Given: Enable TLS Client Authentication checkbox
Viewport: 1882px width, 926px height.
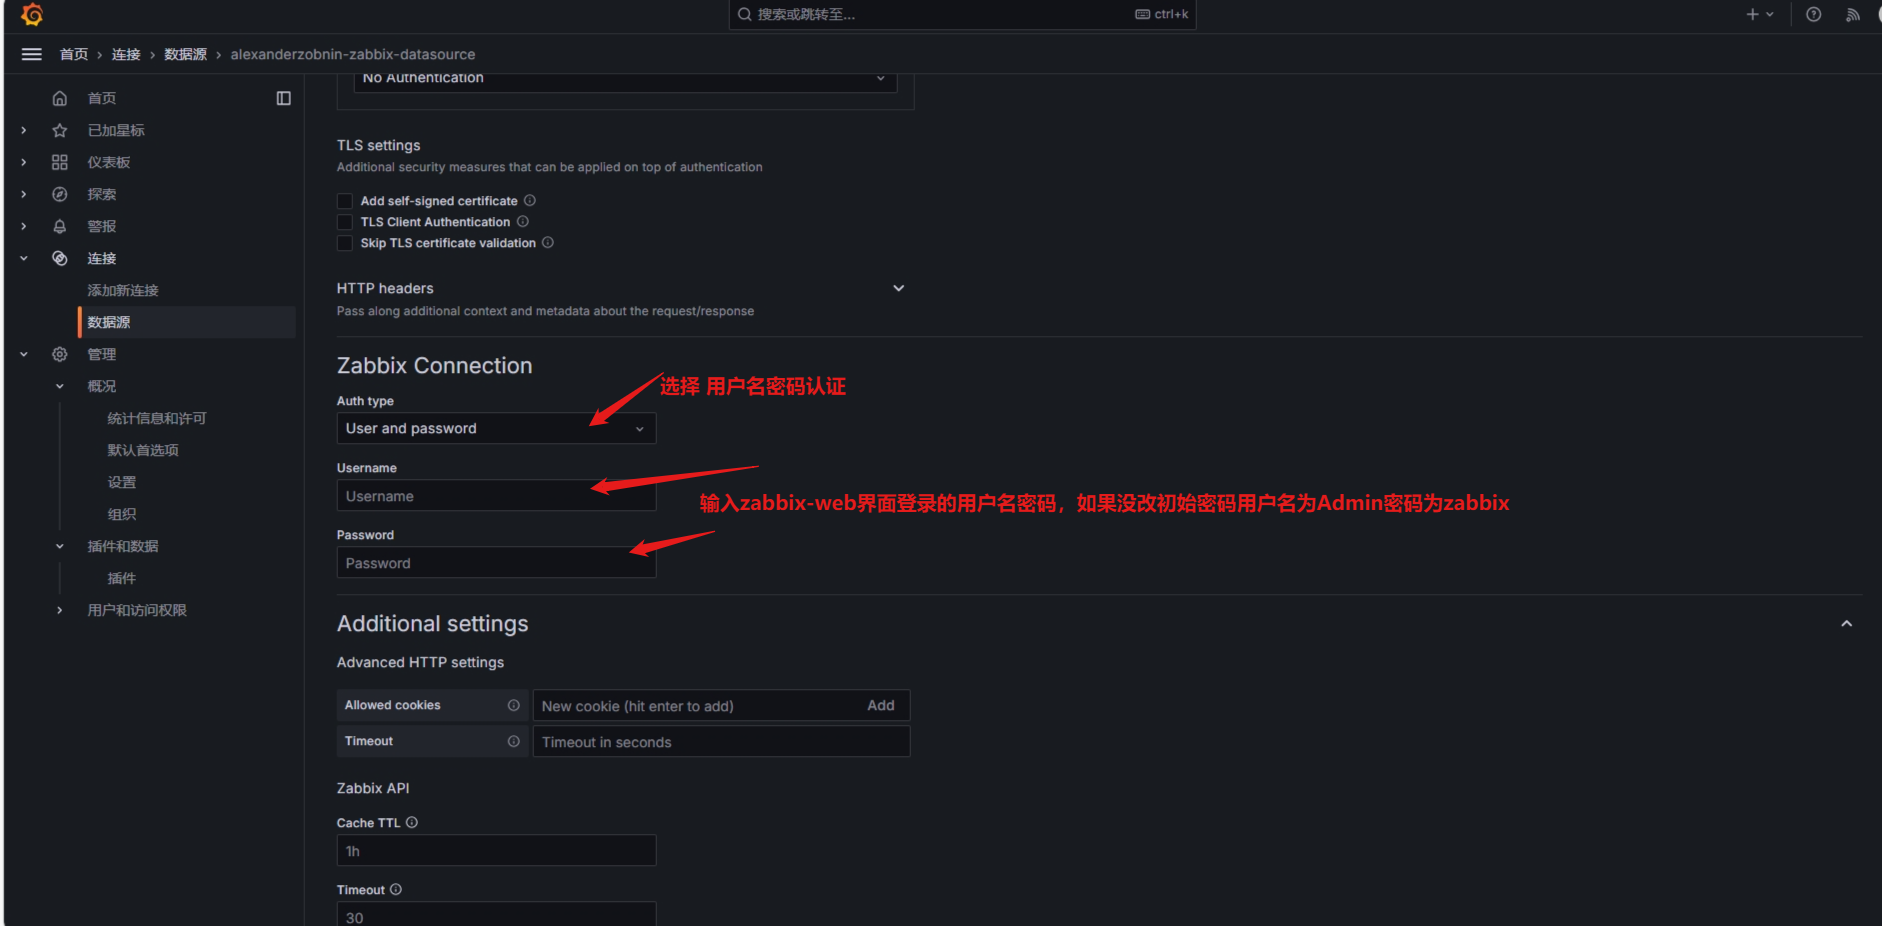Looking at the screenshot, I should (x=345, y=222).
